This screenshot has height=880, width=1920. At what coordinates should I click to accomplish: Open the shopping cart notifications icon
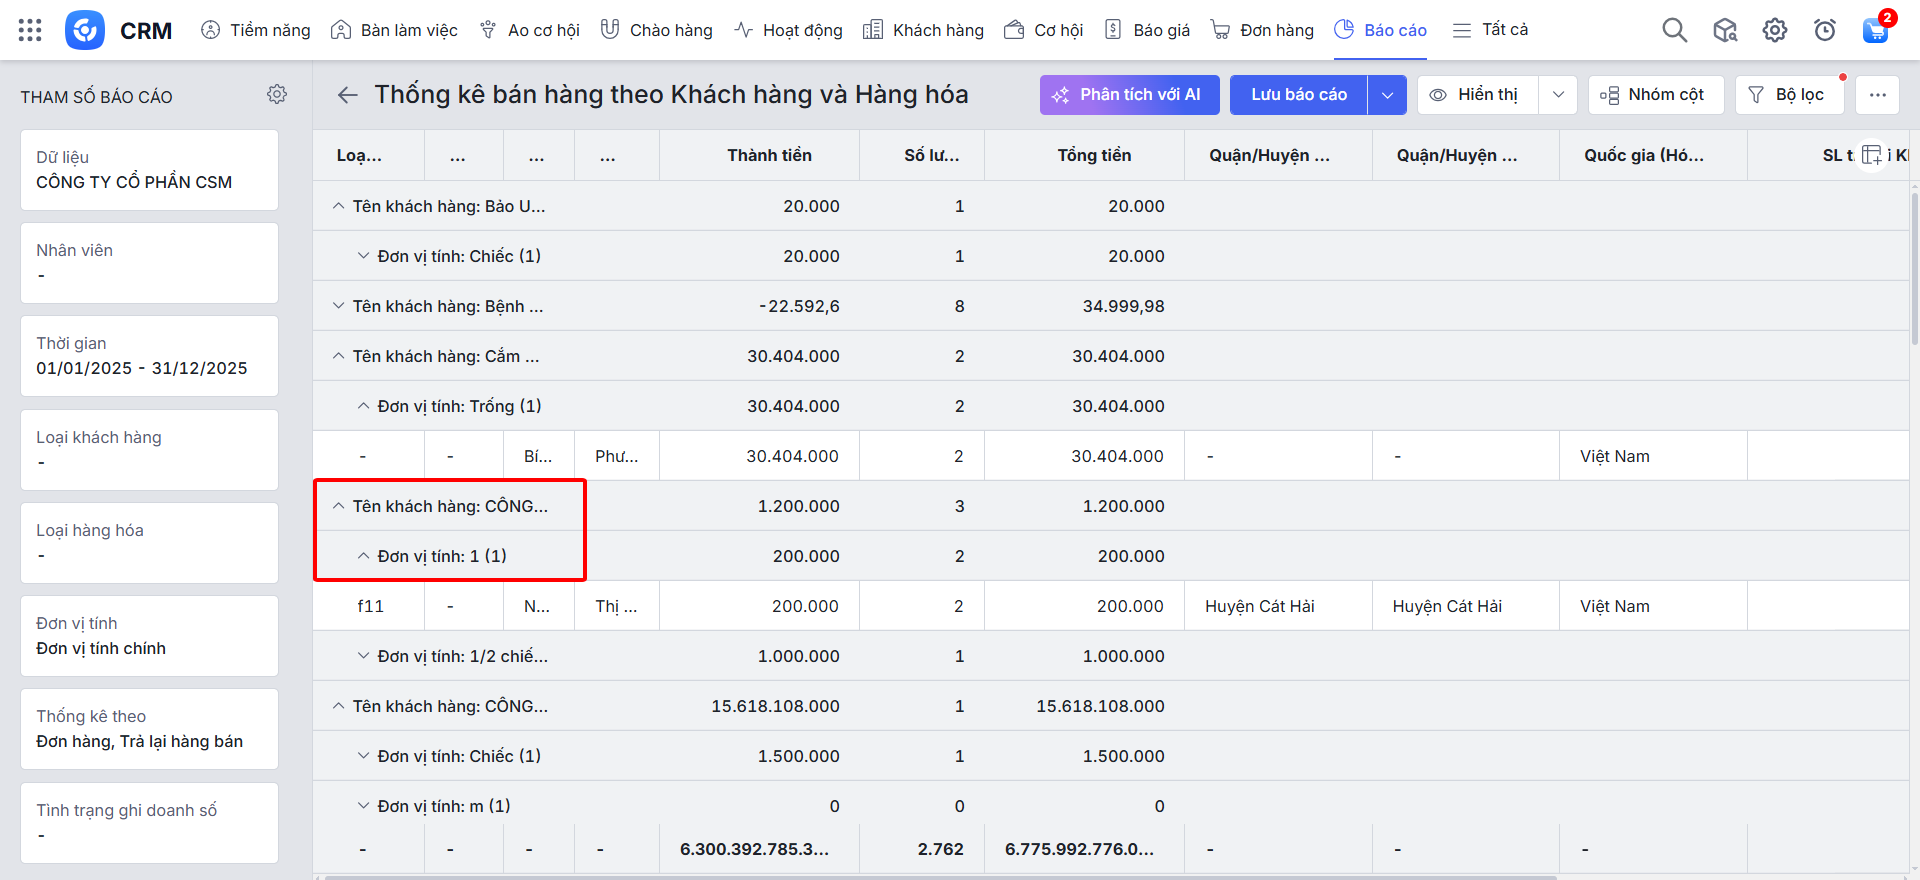[x=1875, y=30]
